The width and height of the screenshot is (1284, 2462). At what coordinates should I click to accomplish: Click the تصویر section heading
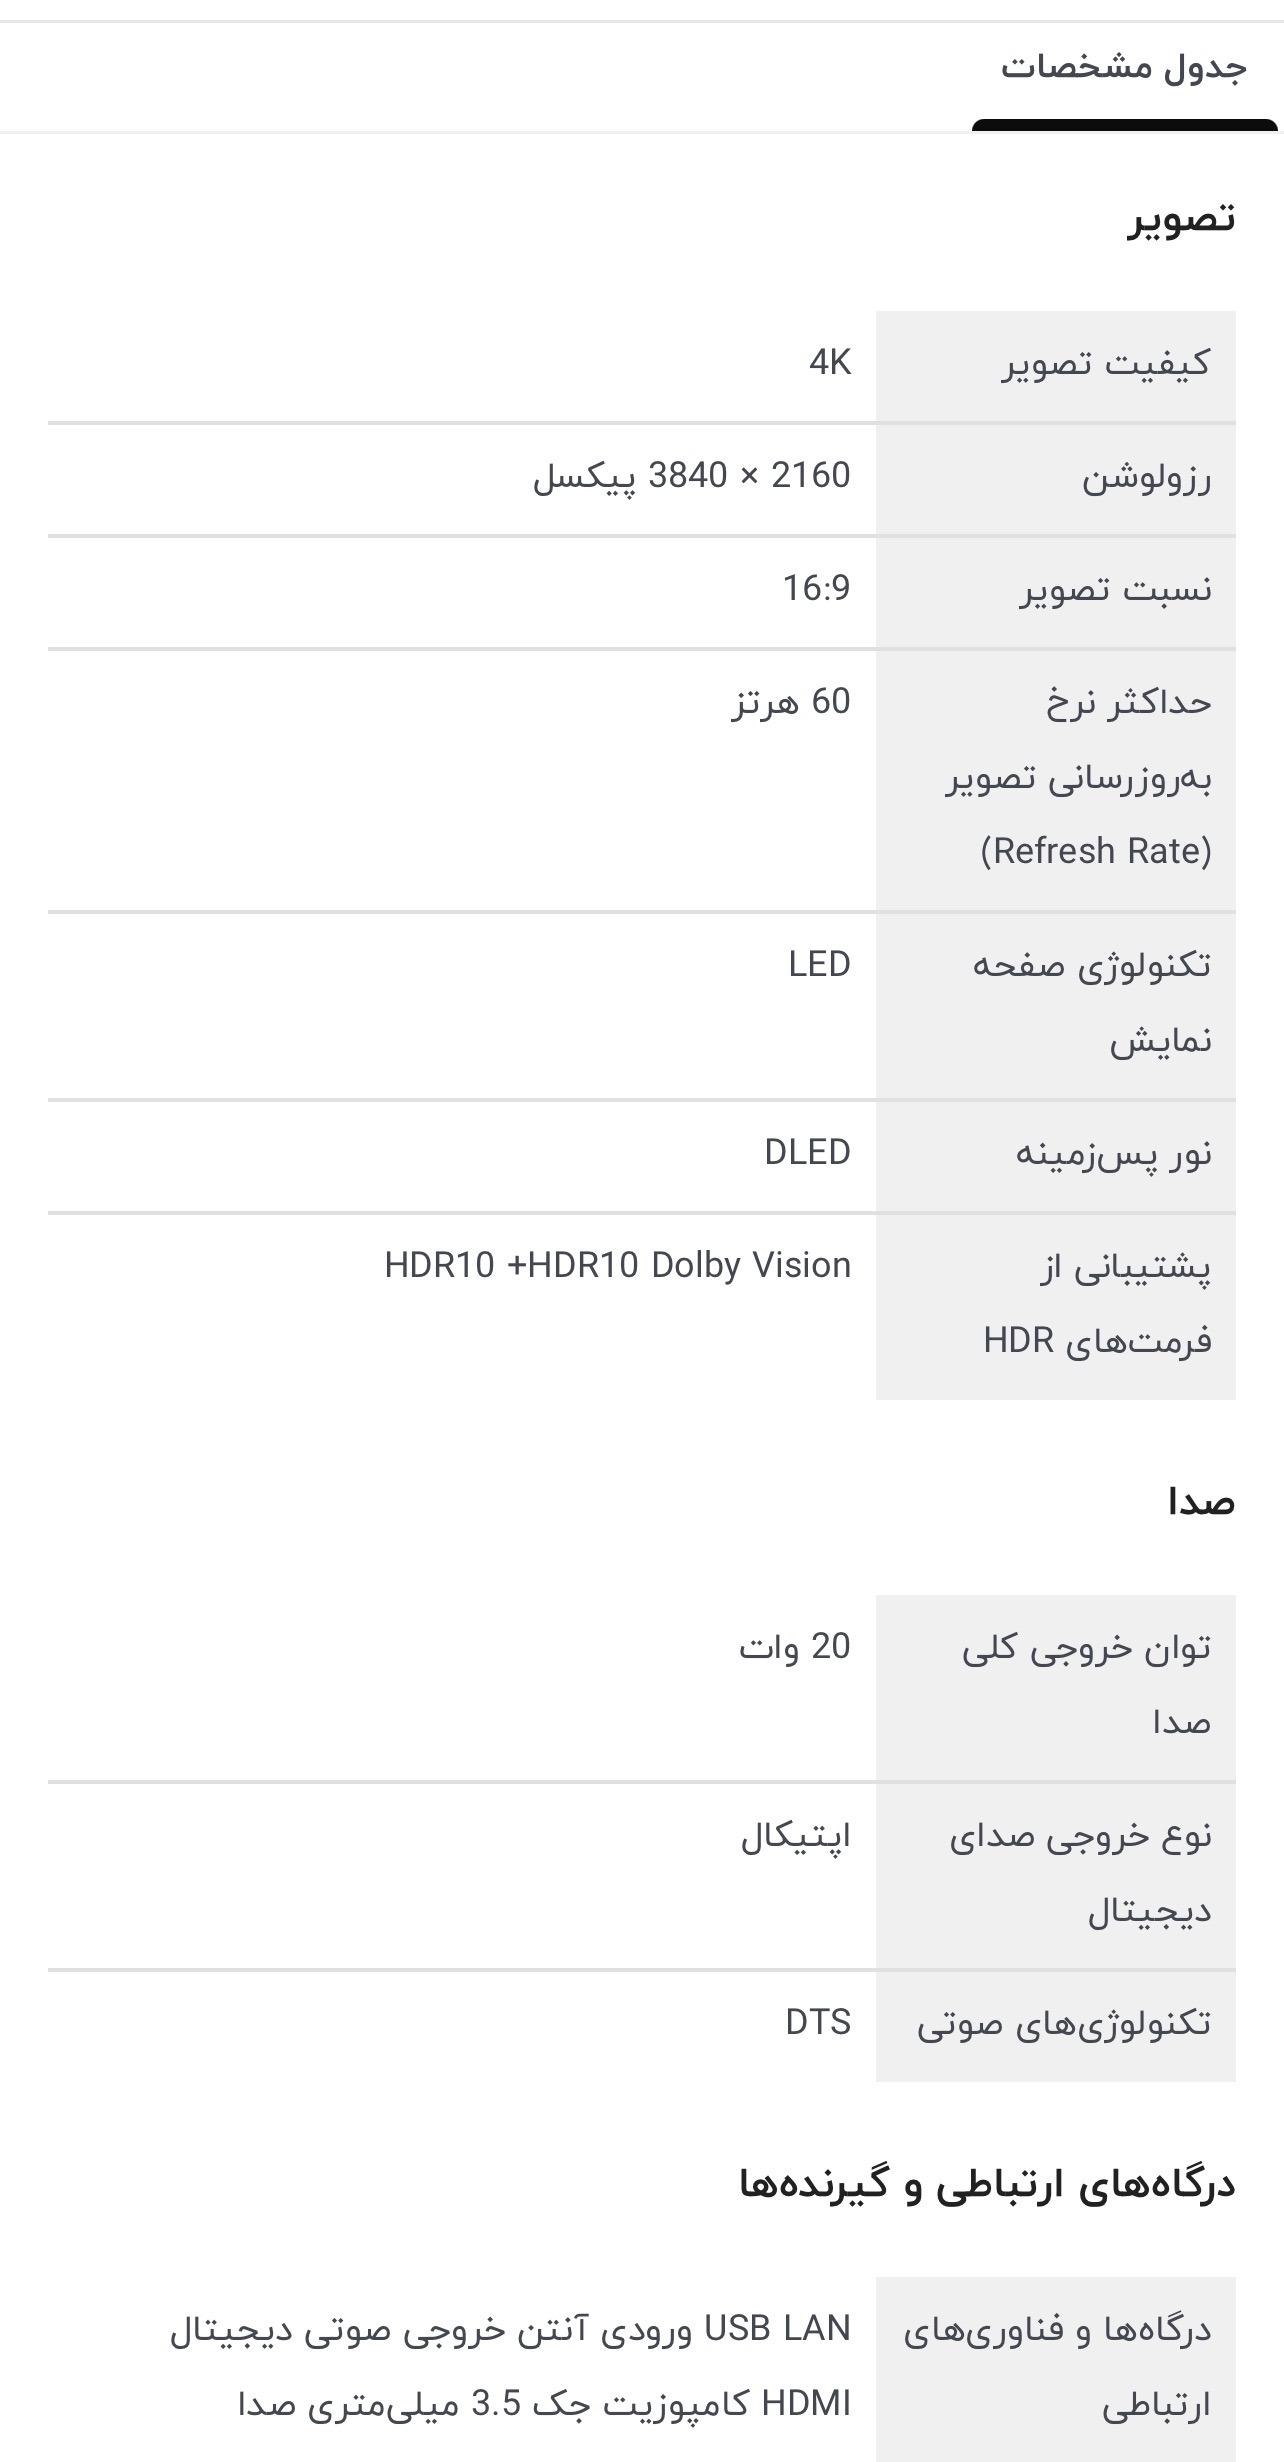(x=1181, y=218)
